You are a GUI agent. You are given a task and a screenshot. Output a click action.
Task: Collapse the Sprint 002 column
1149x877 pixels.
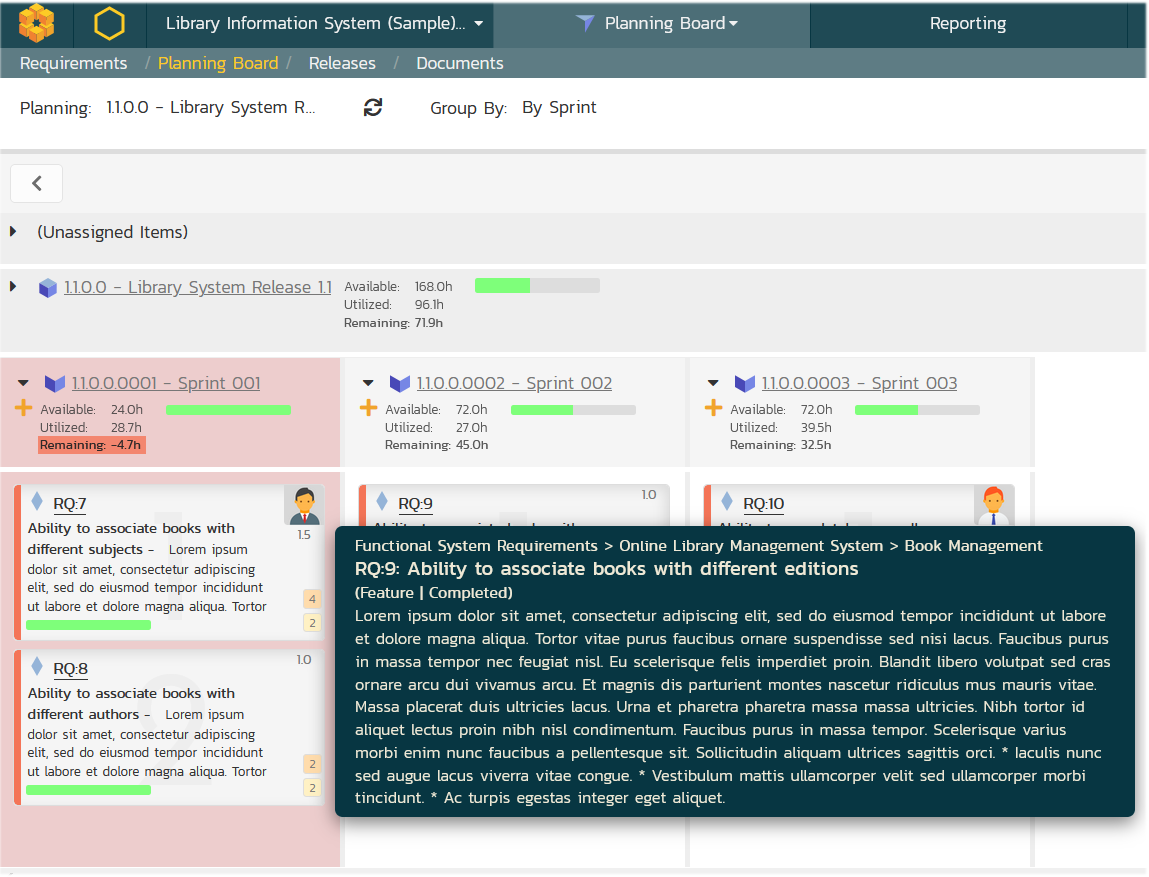pyautogui.click(x=369, y=383)
